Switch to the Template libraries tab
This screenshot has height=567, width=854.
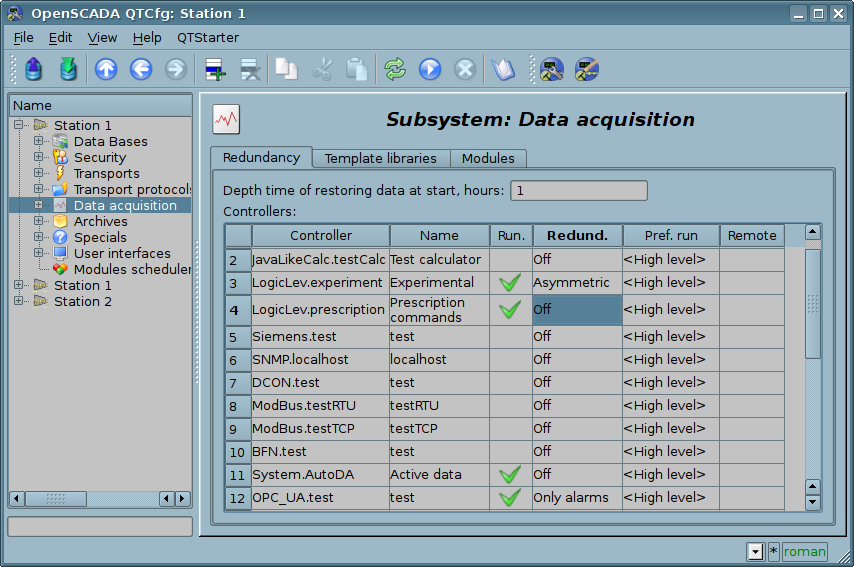(x=381, y=158)
